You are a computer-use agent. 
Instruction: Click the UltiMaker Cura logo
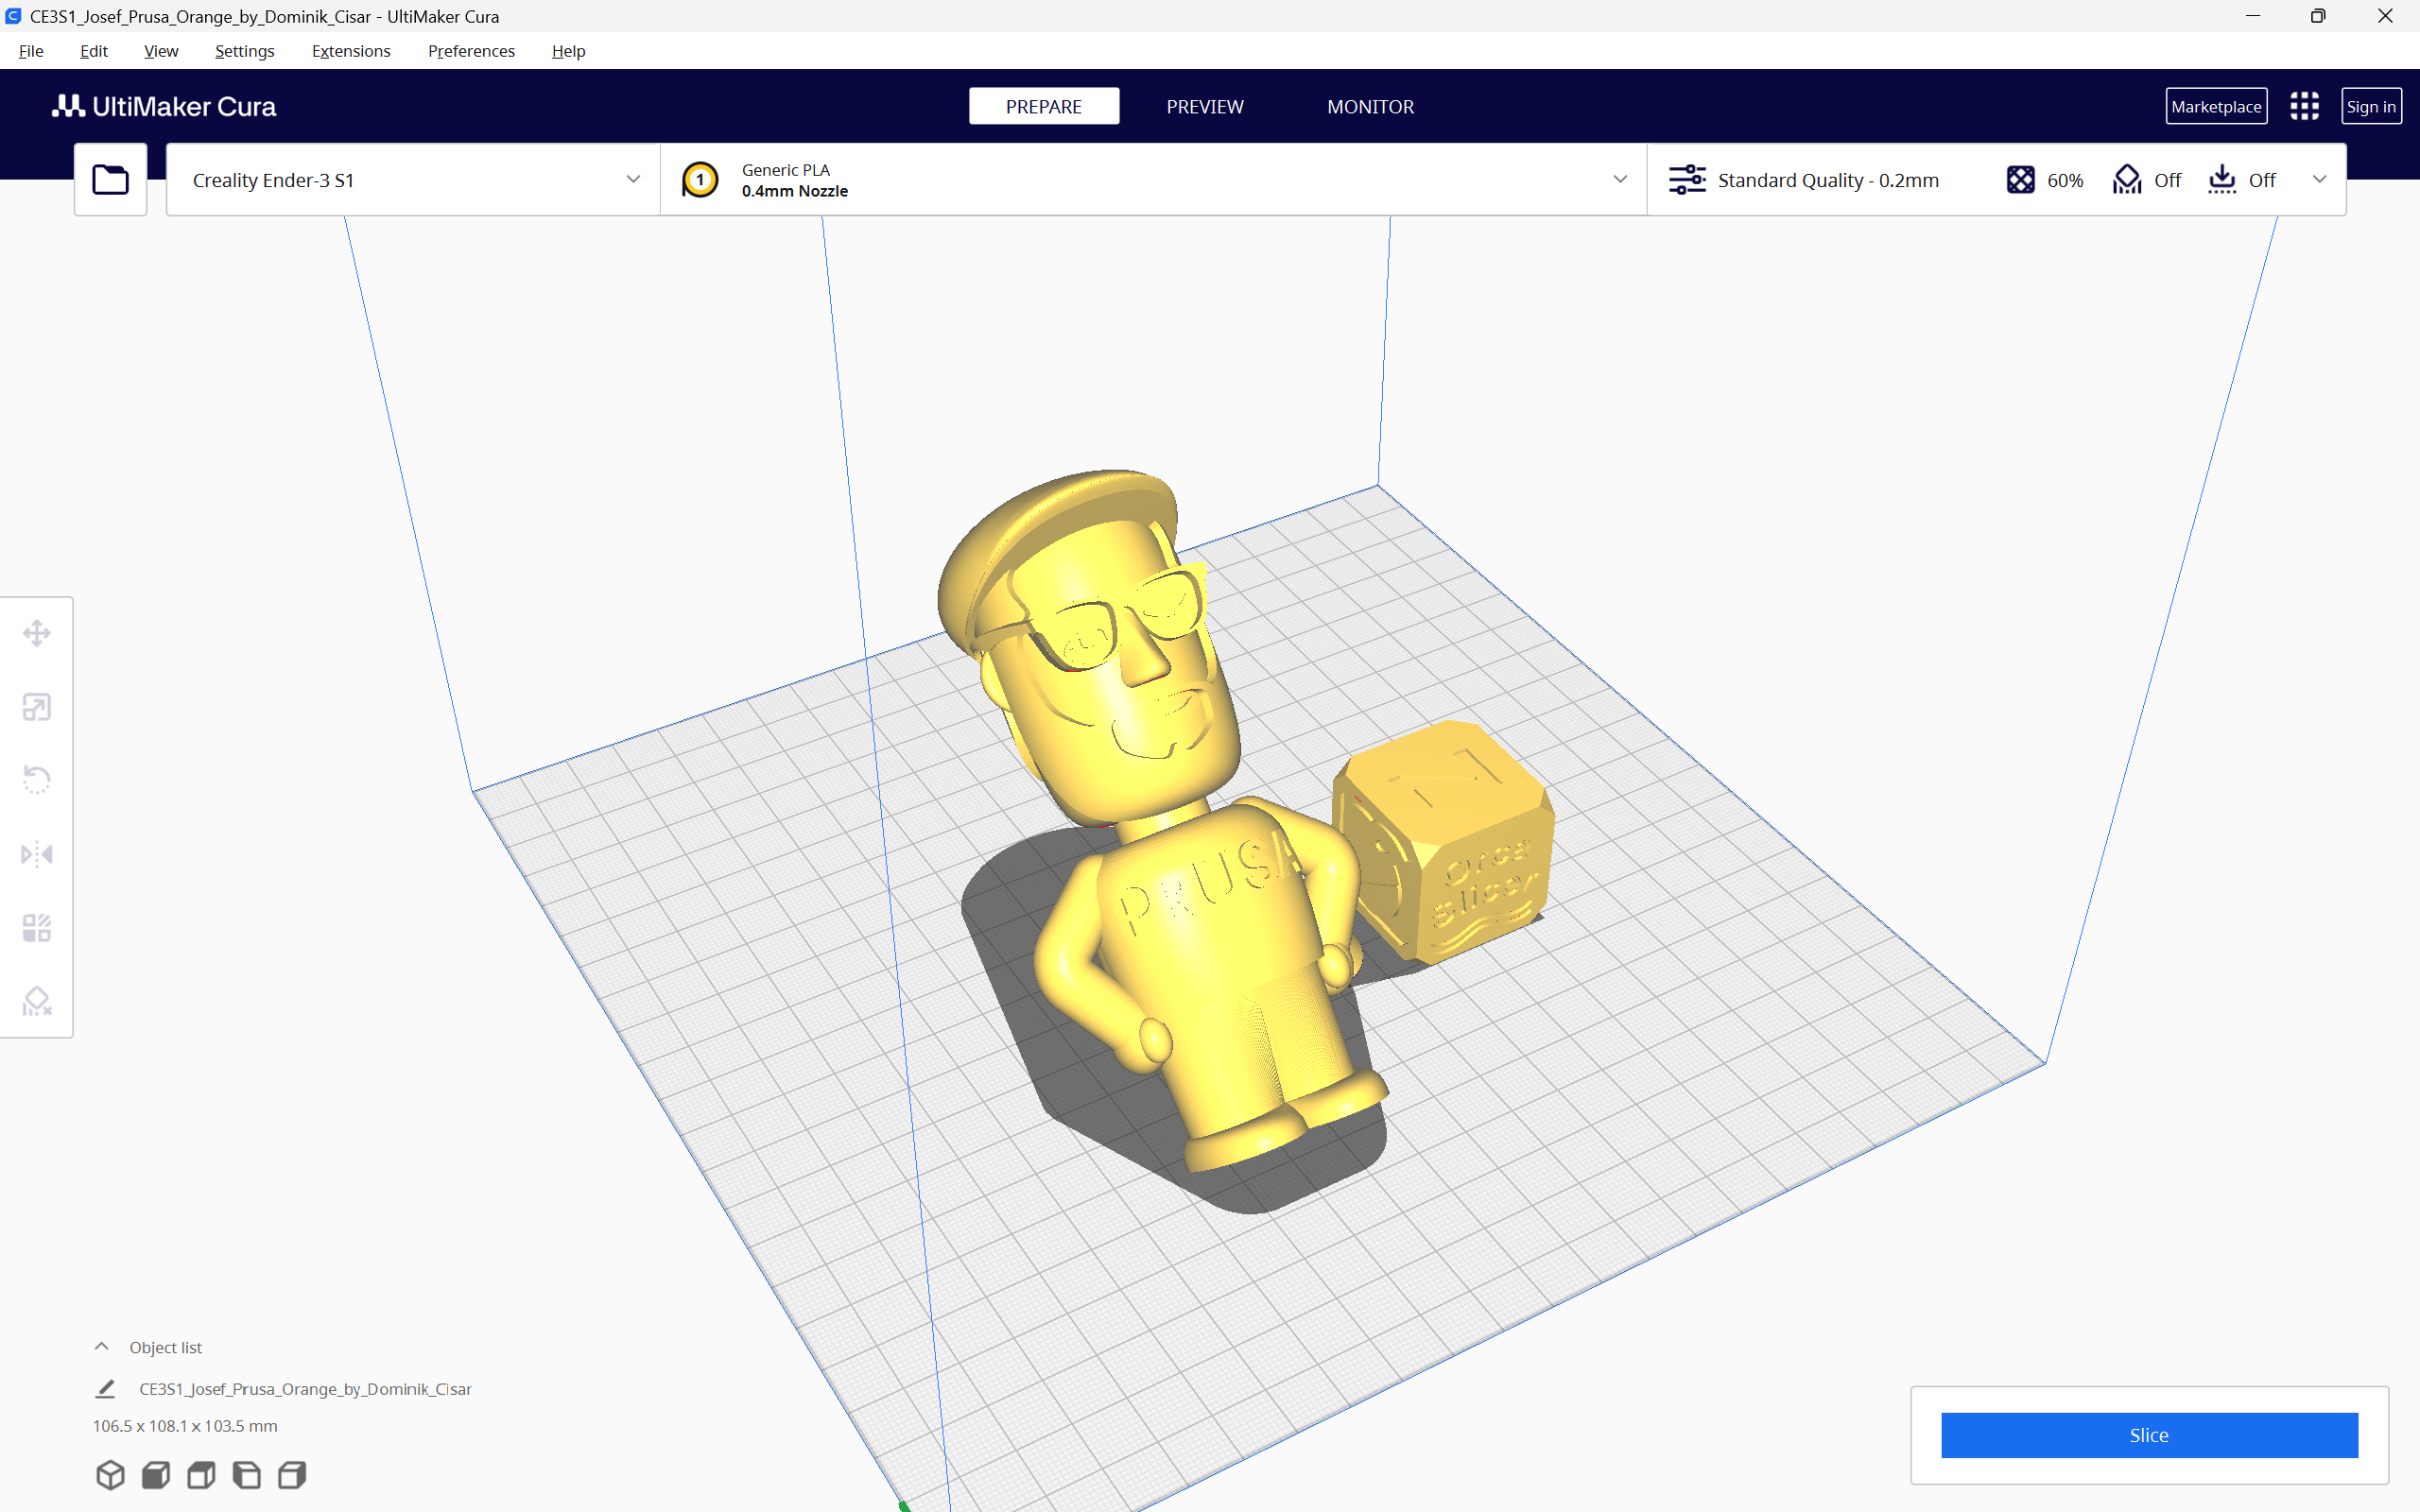click(164, 106)
